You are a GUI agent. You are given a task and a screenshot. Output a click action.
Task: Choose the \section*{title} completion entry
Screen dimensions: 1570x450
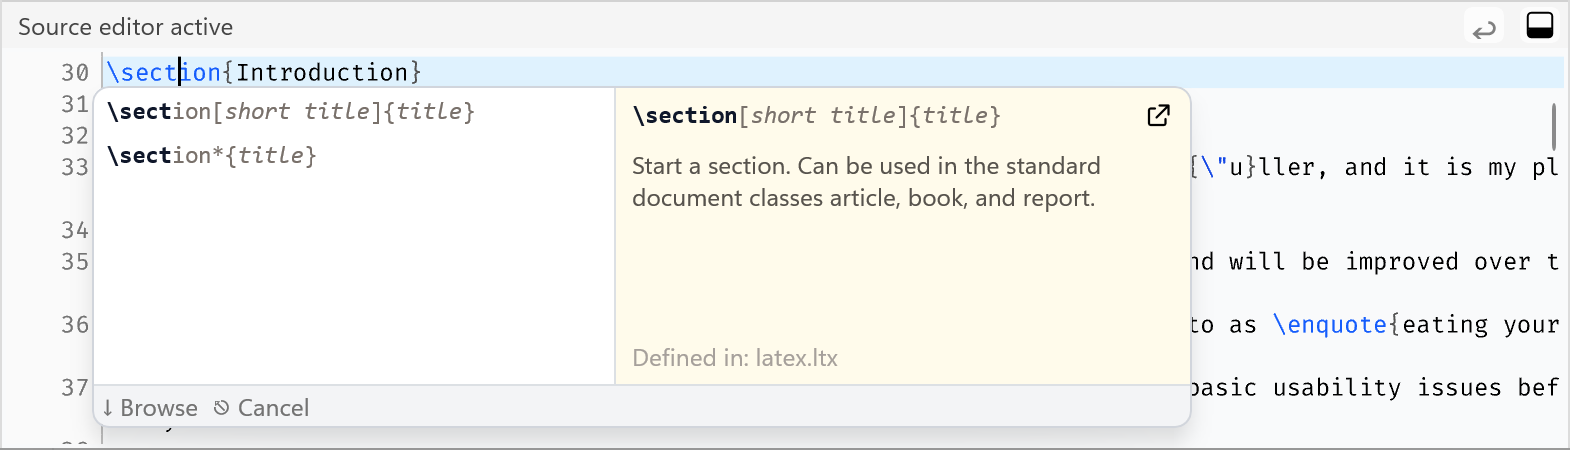click(212, 156)
